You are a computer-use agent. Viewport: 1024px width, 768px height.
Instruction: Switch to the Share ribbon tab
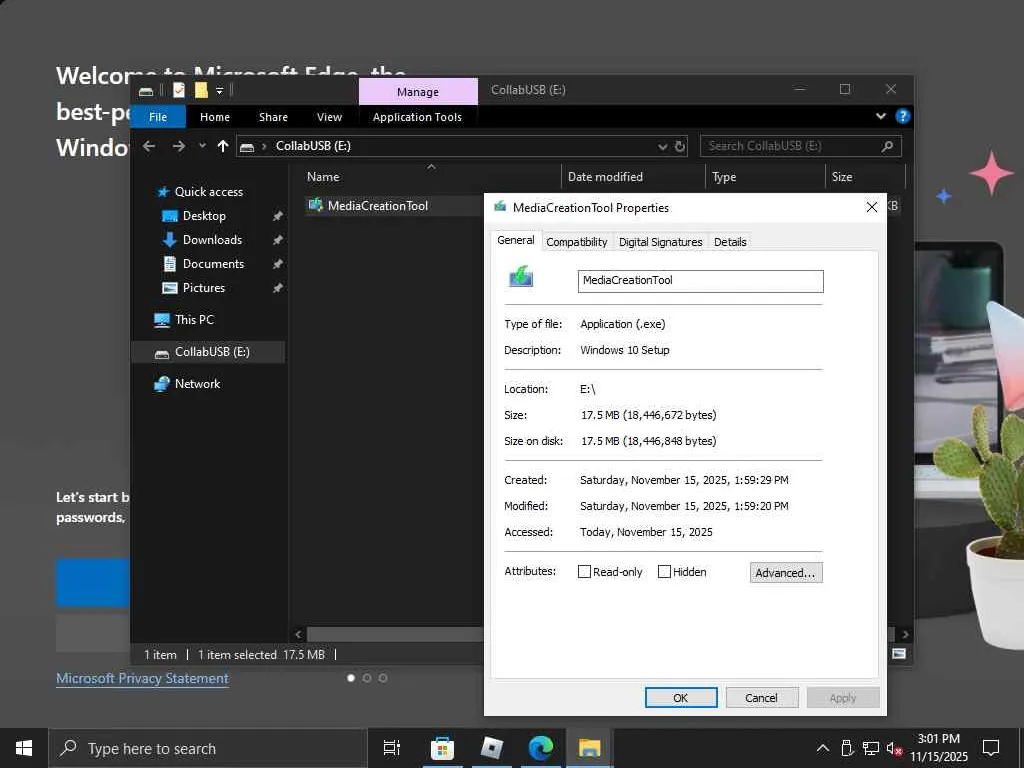273,117
